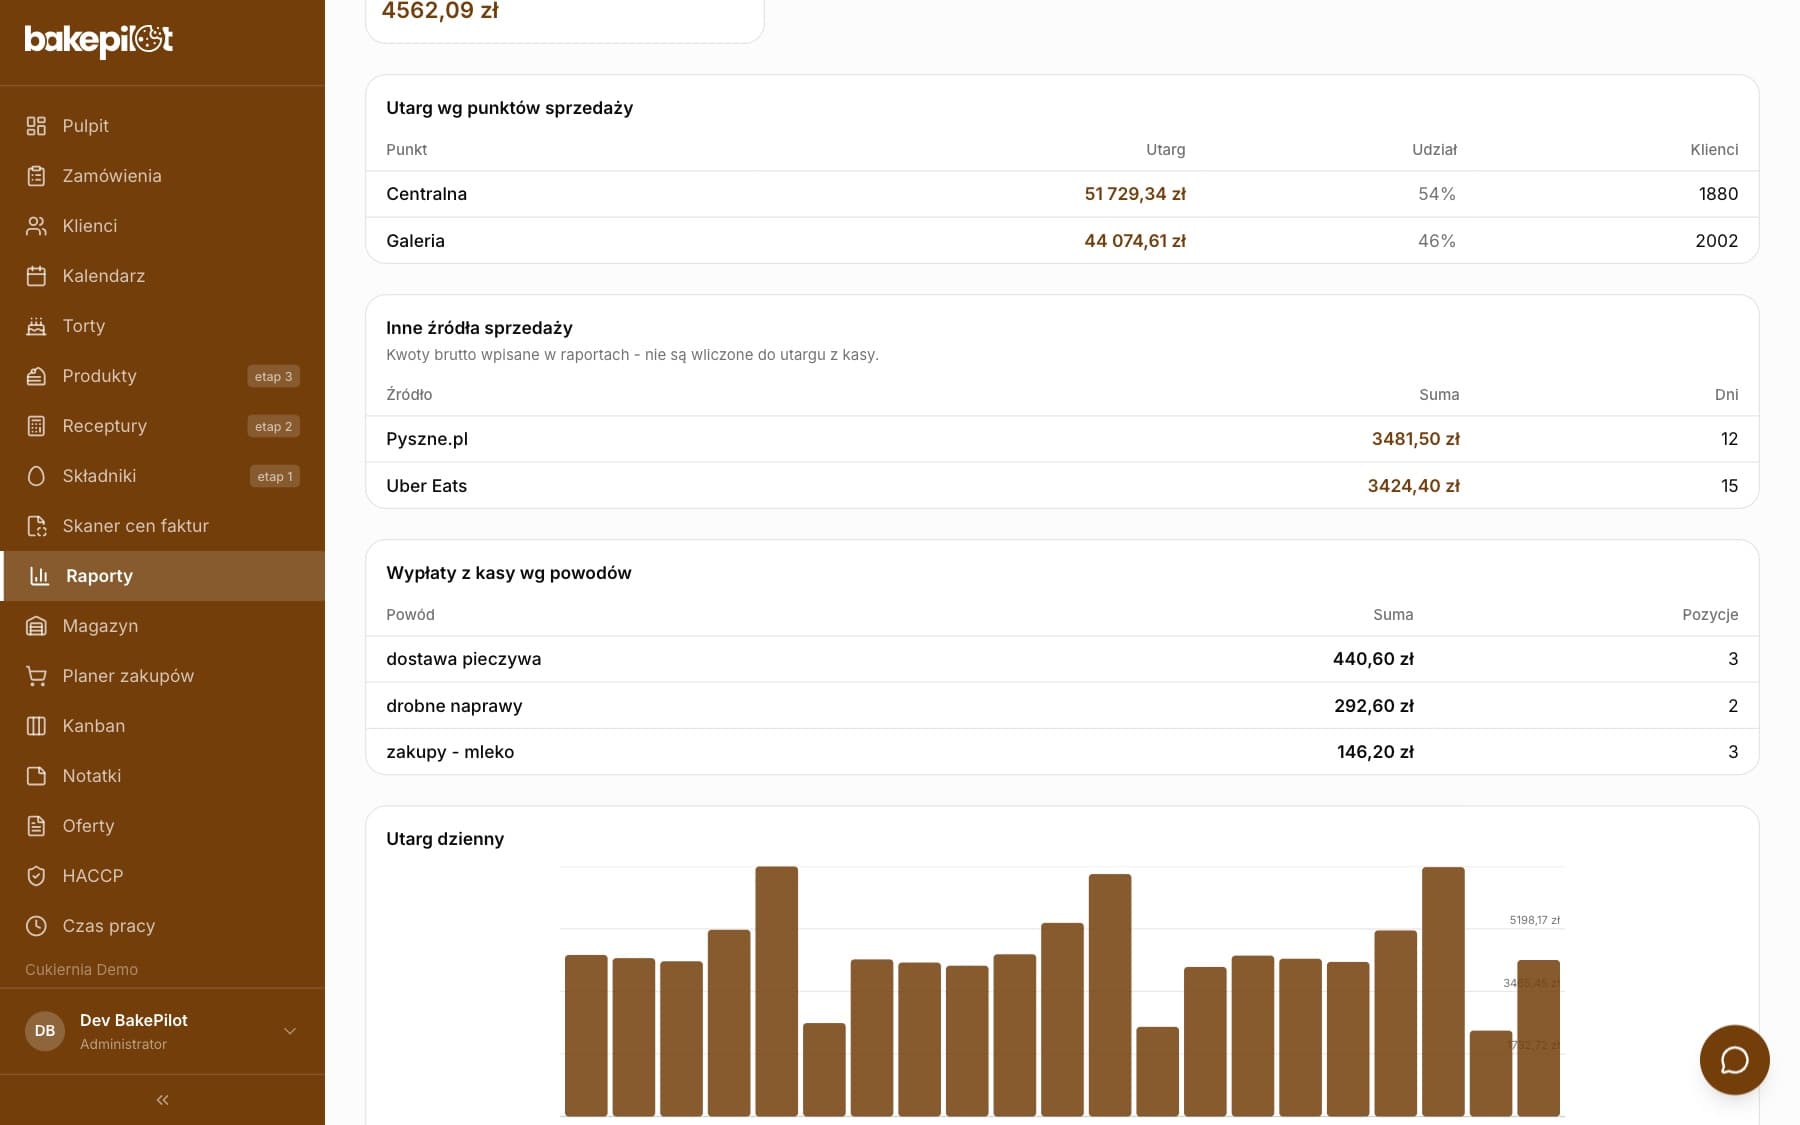
Task: Click Uber Eats sum 3424,40 zł
Action: (1413, 486)
